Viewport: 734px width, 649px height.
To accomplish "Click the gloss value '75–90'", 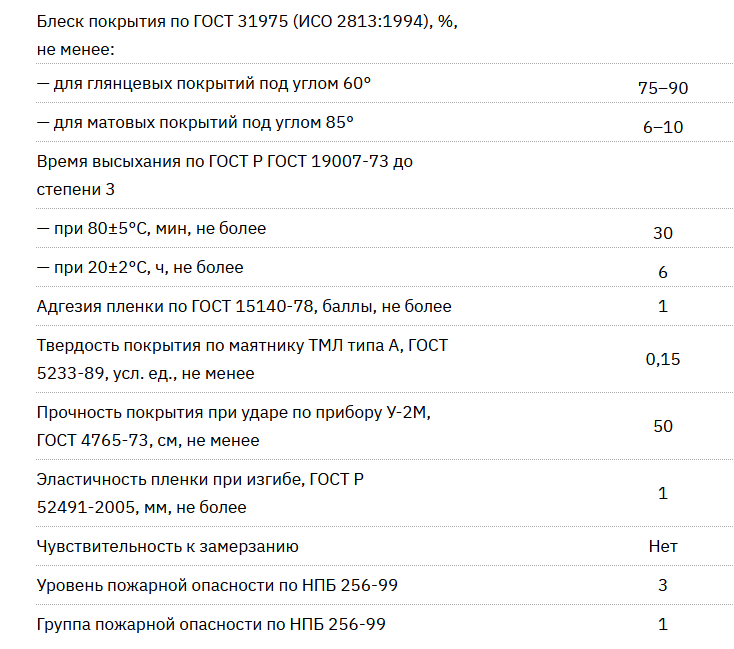I will (x=663, y=88).
